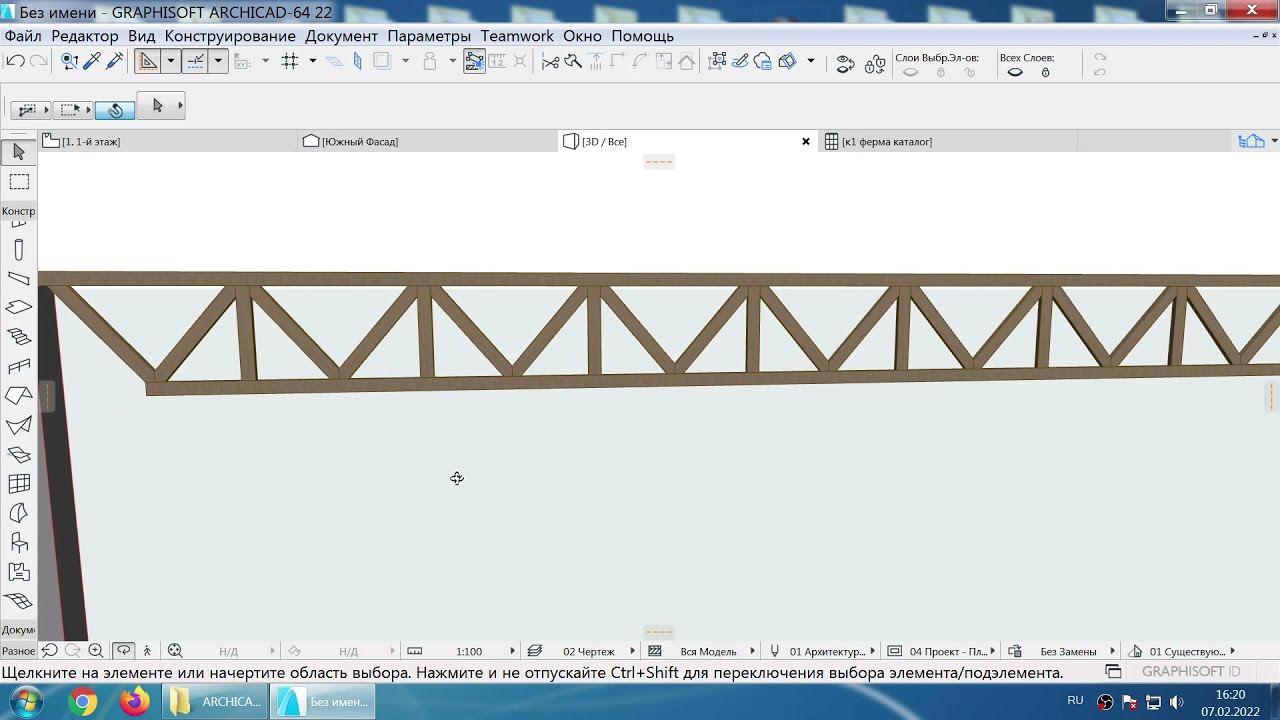Image resolution: width=1280 pixels, height=720 pixels.
Task: Click the Без Замены graphic override button
Action: (x=1068, y=651)
